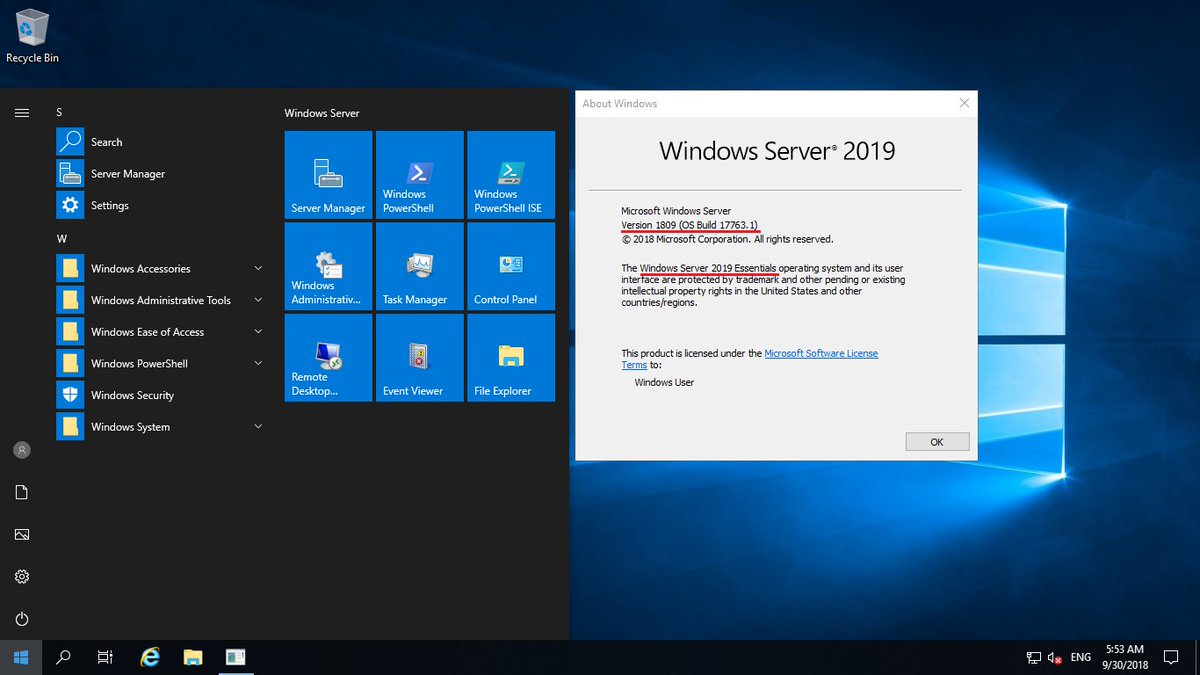Open the hamburger menu to expand Start sidebar
This screenshot has width=1200, height=675.
[x=21, y=112]
